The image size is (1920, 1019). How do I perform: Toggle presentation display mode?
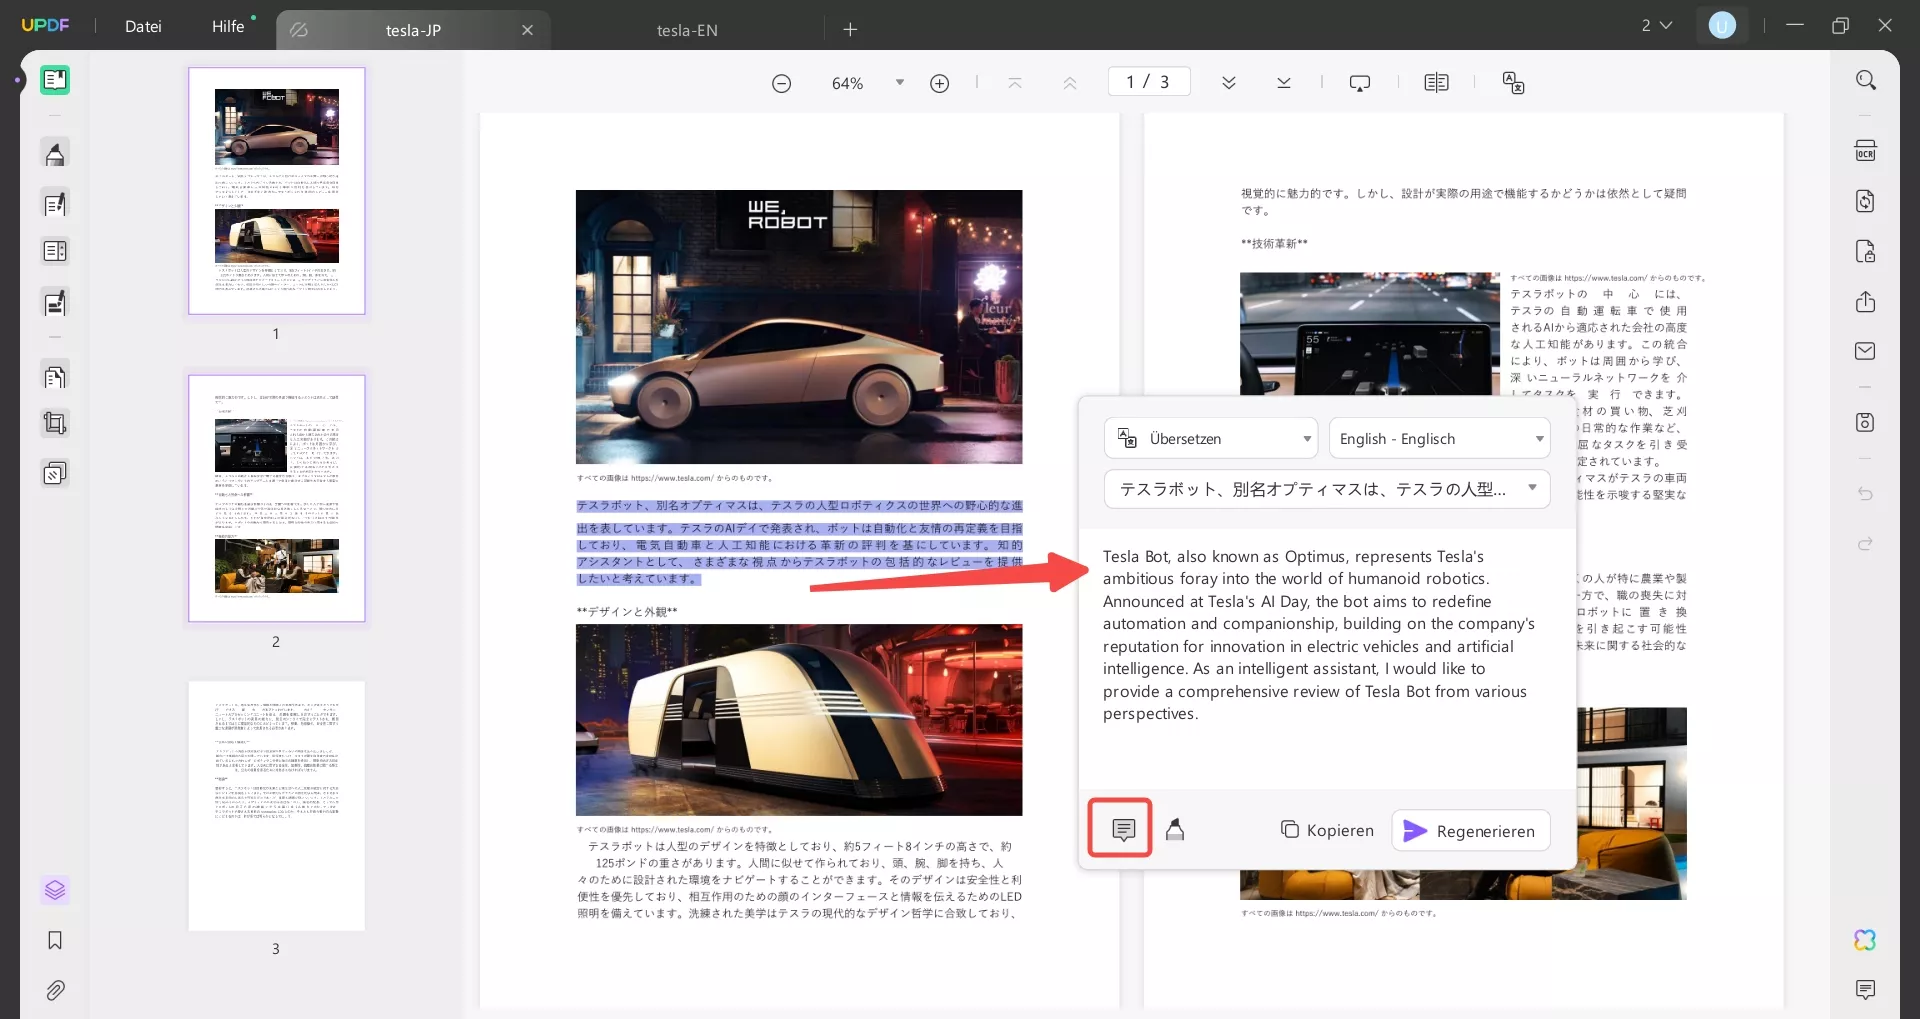coord(1360,82)
